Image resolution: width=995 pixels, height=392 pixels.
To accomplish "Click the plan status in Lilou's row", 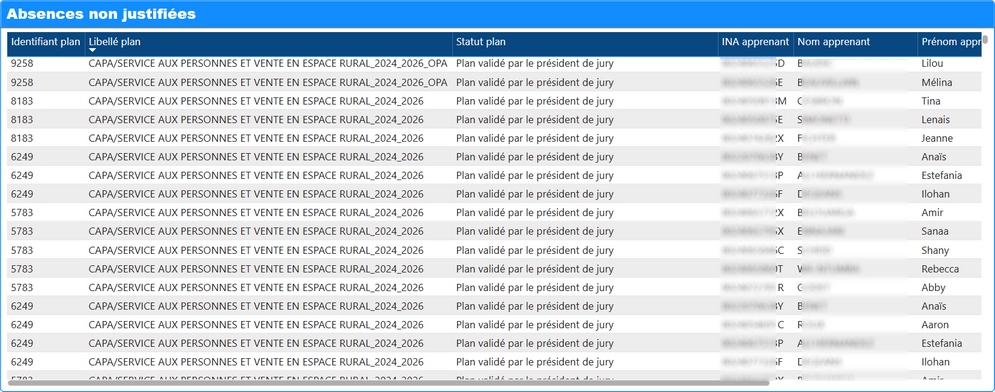I will 535,63.
